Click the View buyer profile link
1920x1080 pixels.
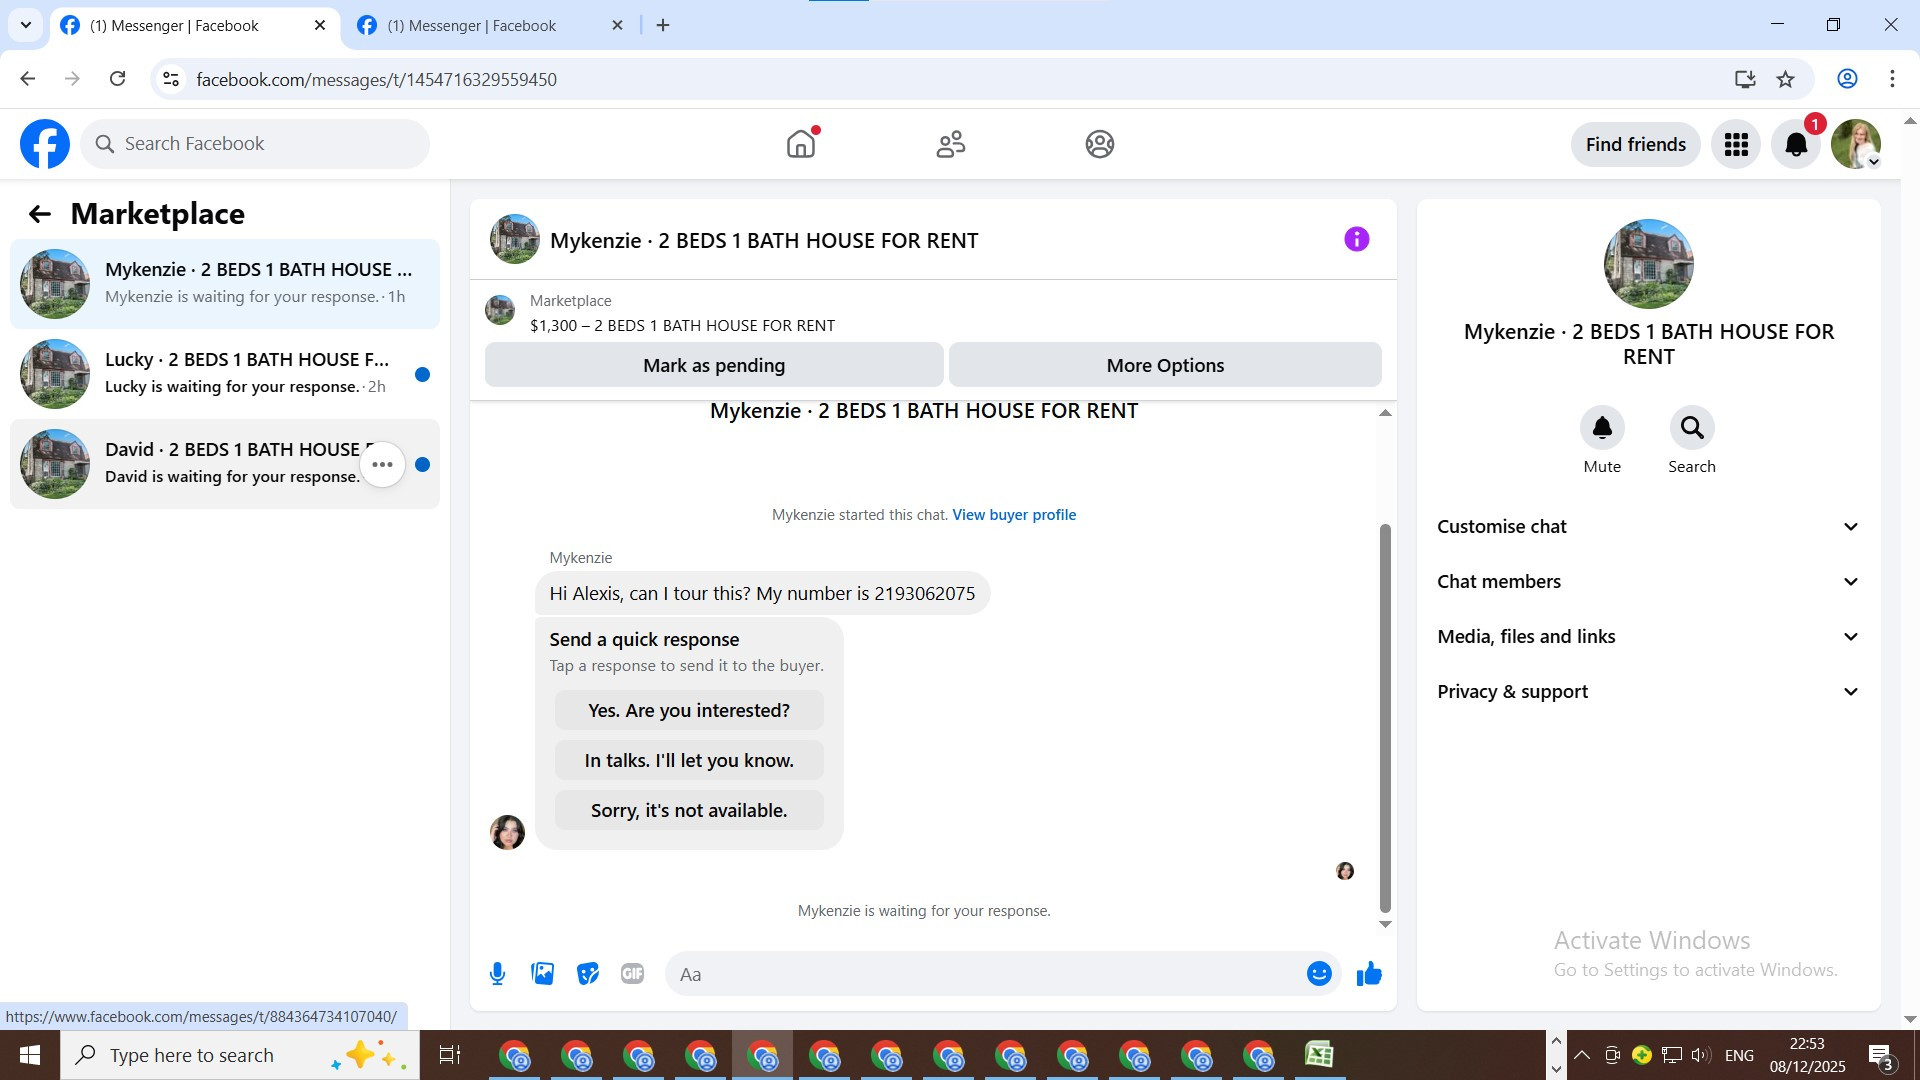1014,515
